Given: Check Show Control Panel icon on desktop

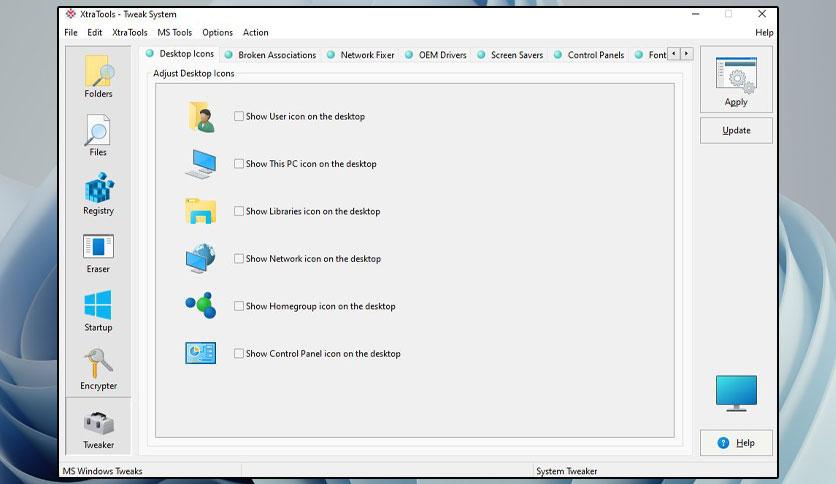Looking at the screenshot, I should pyautogui.click(x=239, y=353).
